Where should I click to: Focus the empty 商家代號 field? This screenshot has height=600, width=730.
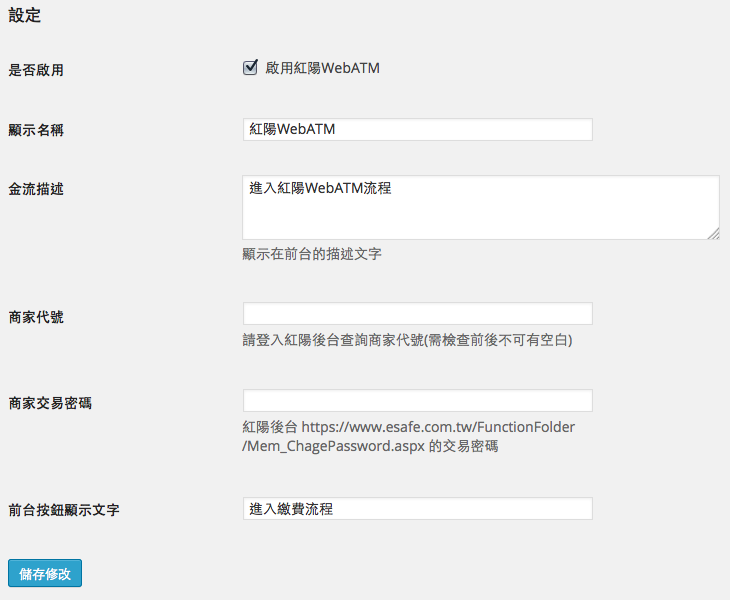pos(418,314)
